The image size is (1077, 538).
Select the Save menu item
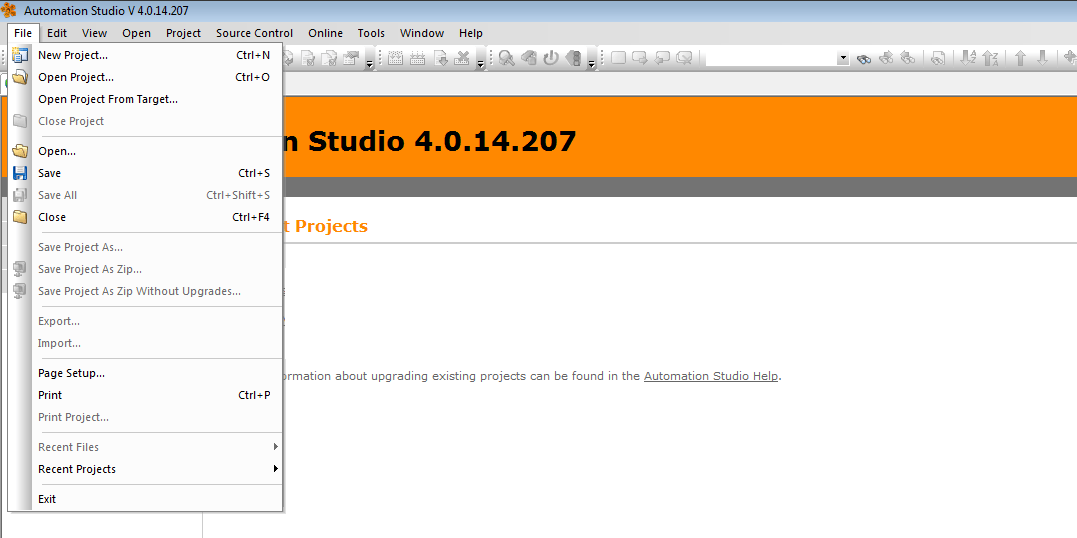[x=146, y=173]
